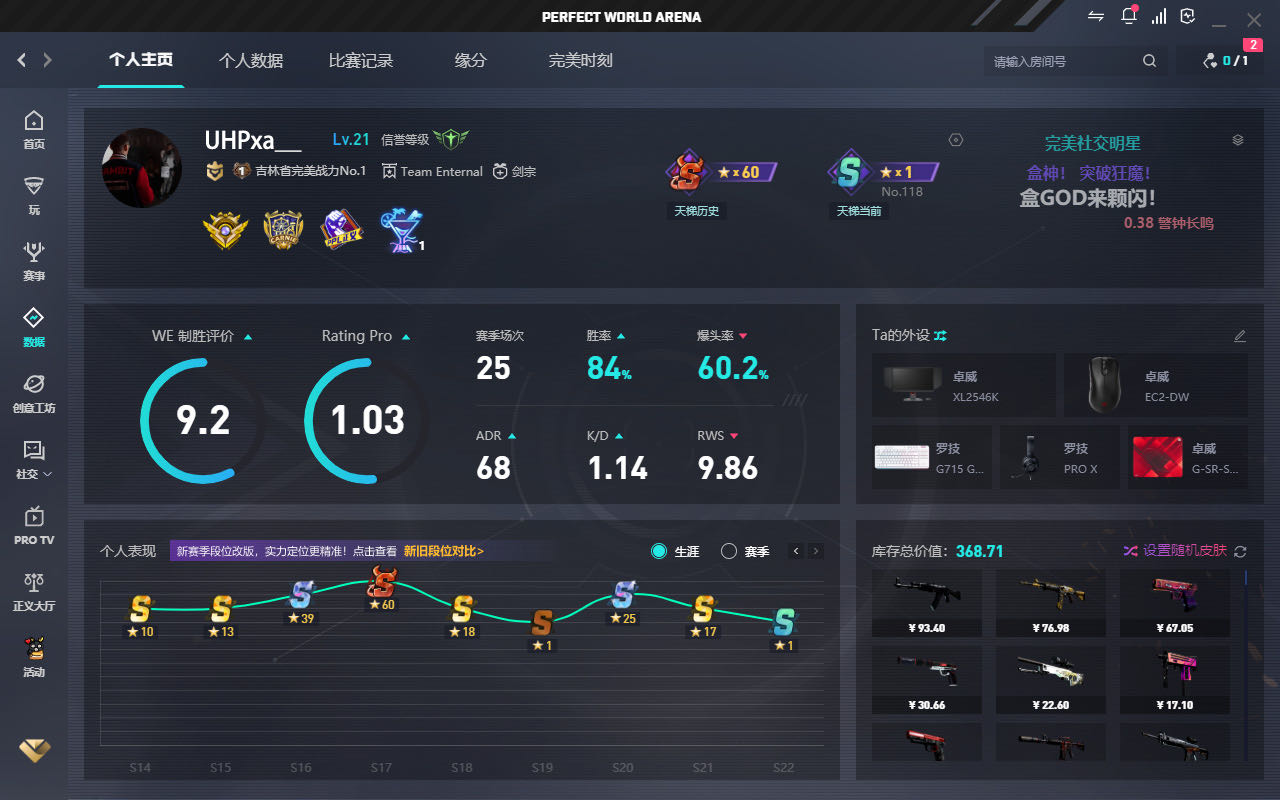The image size is (1280, 800).
Task: Click the previous arrow in 个人表现 chart
Action: coord(796,551)
